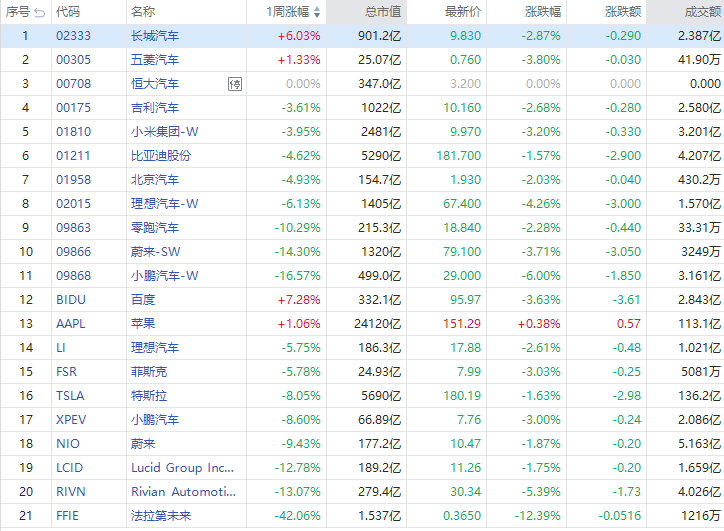This screenshot has height=531, width=724.
Task: Open the 小米集团-W stock link
Action: [x=165, y=132]
